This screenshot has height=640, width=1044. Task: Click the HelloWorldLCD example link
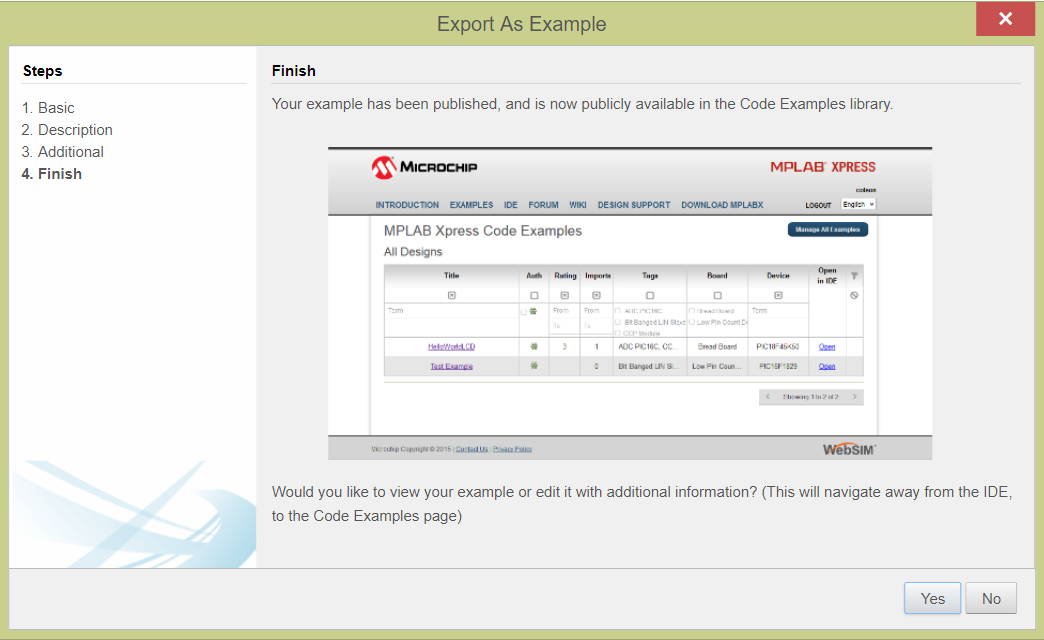point(451,347)
